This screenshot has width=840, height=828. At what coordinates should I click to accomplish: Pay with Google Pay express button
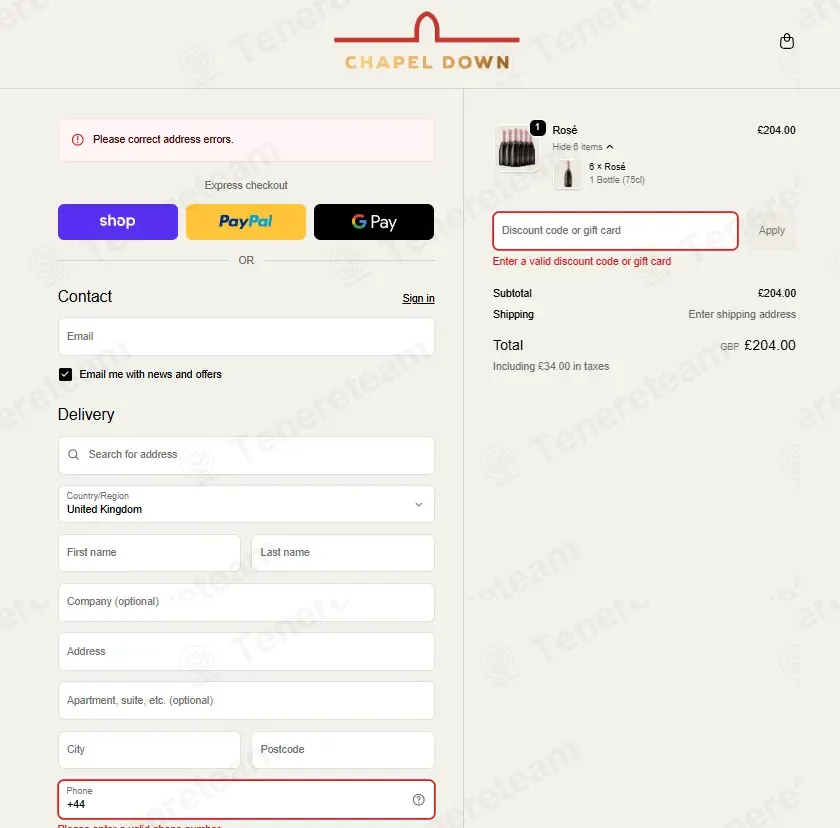tap(374, 222)
